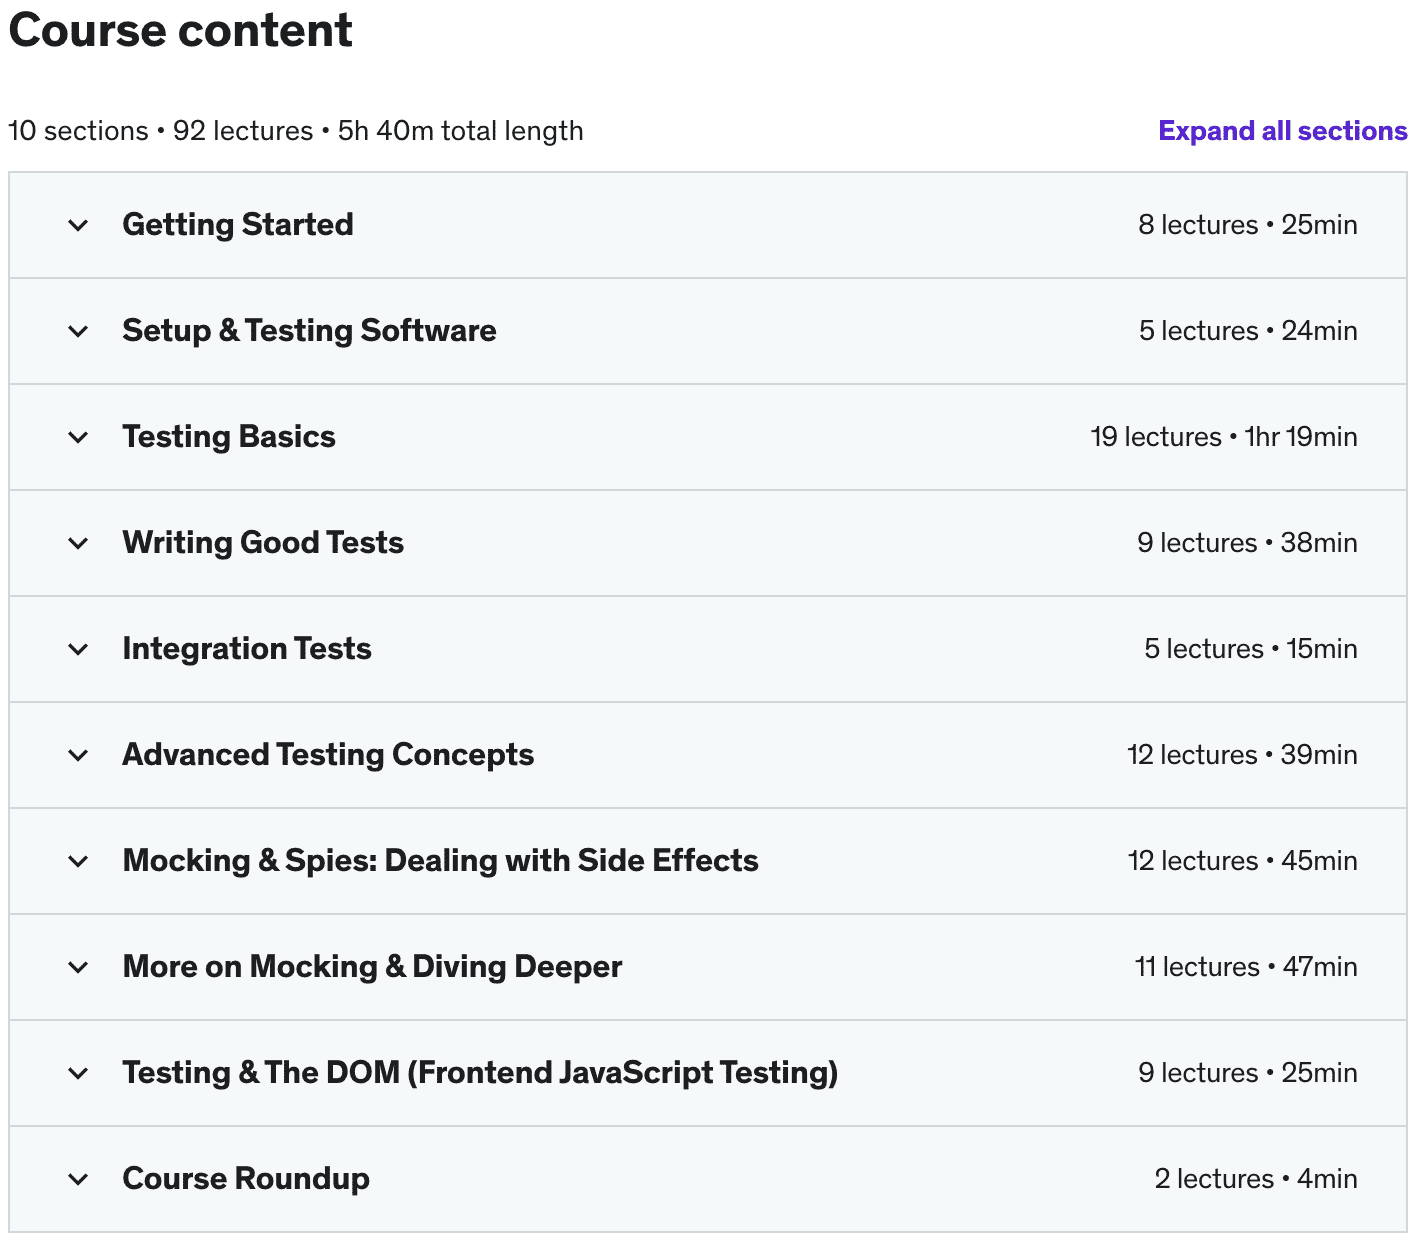Viewport: 1418px width, 1249px height.
Task: Toggle the Course Roundup chevron
Action: tap(78, 1179)
